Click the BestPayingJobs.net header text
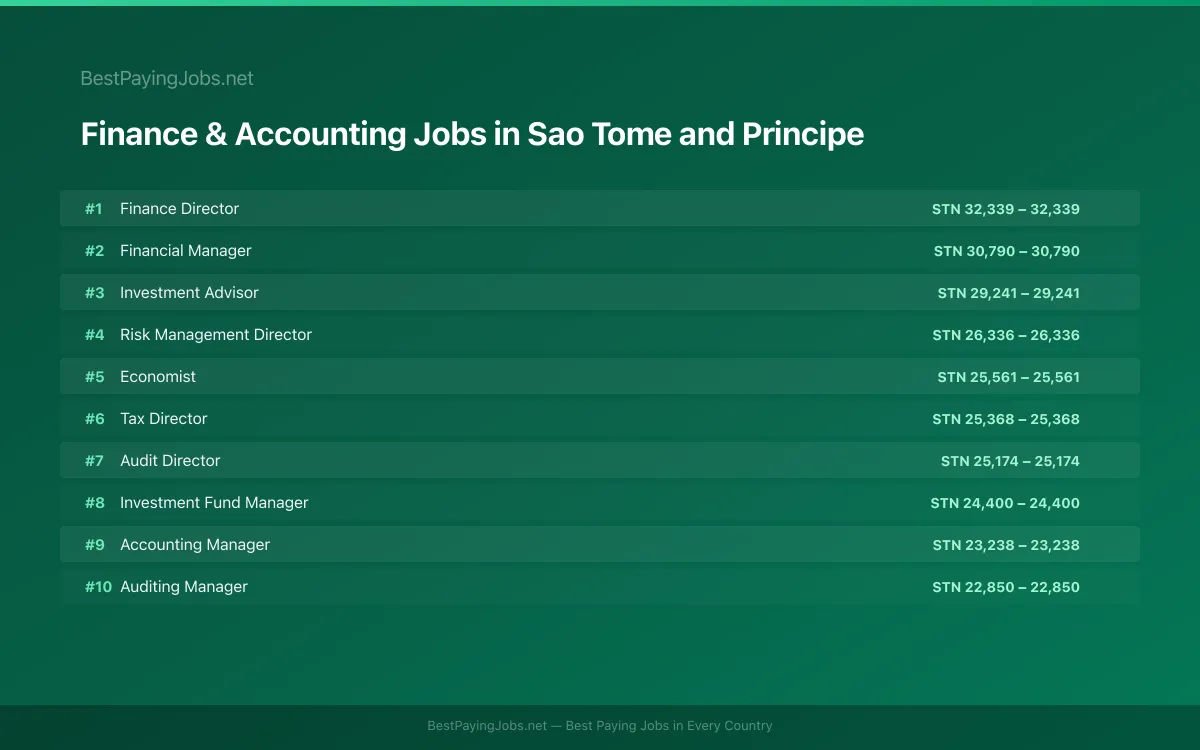The width and height of the screenshot is (1200, 750). 167,78
